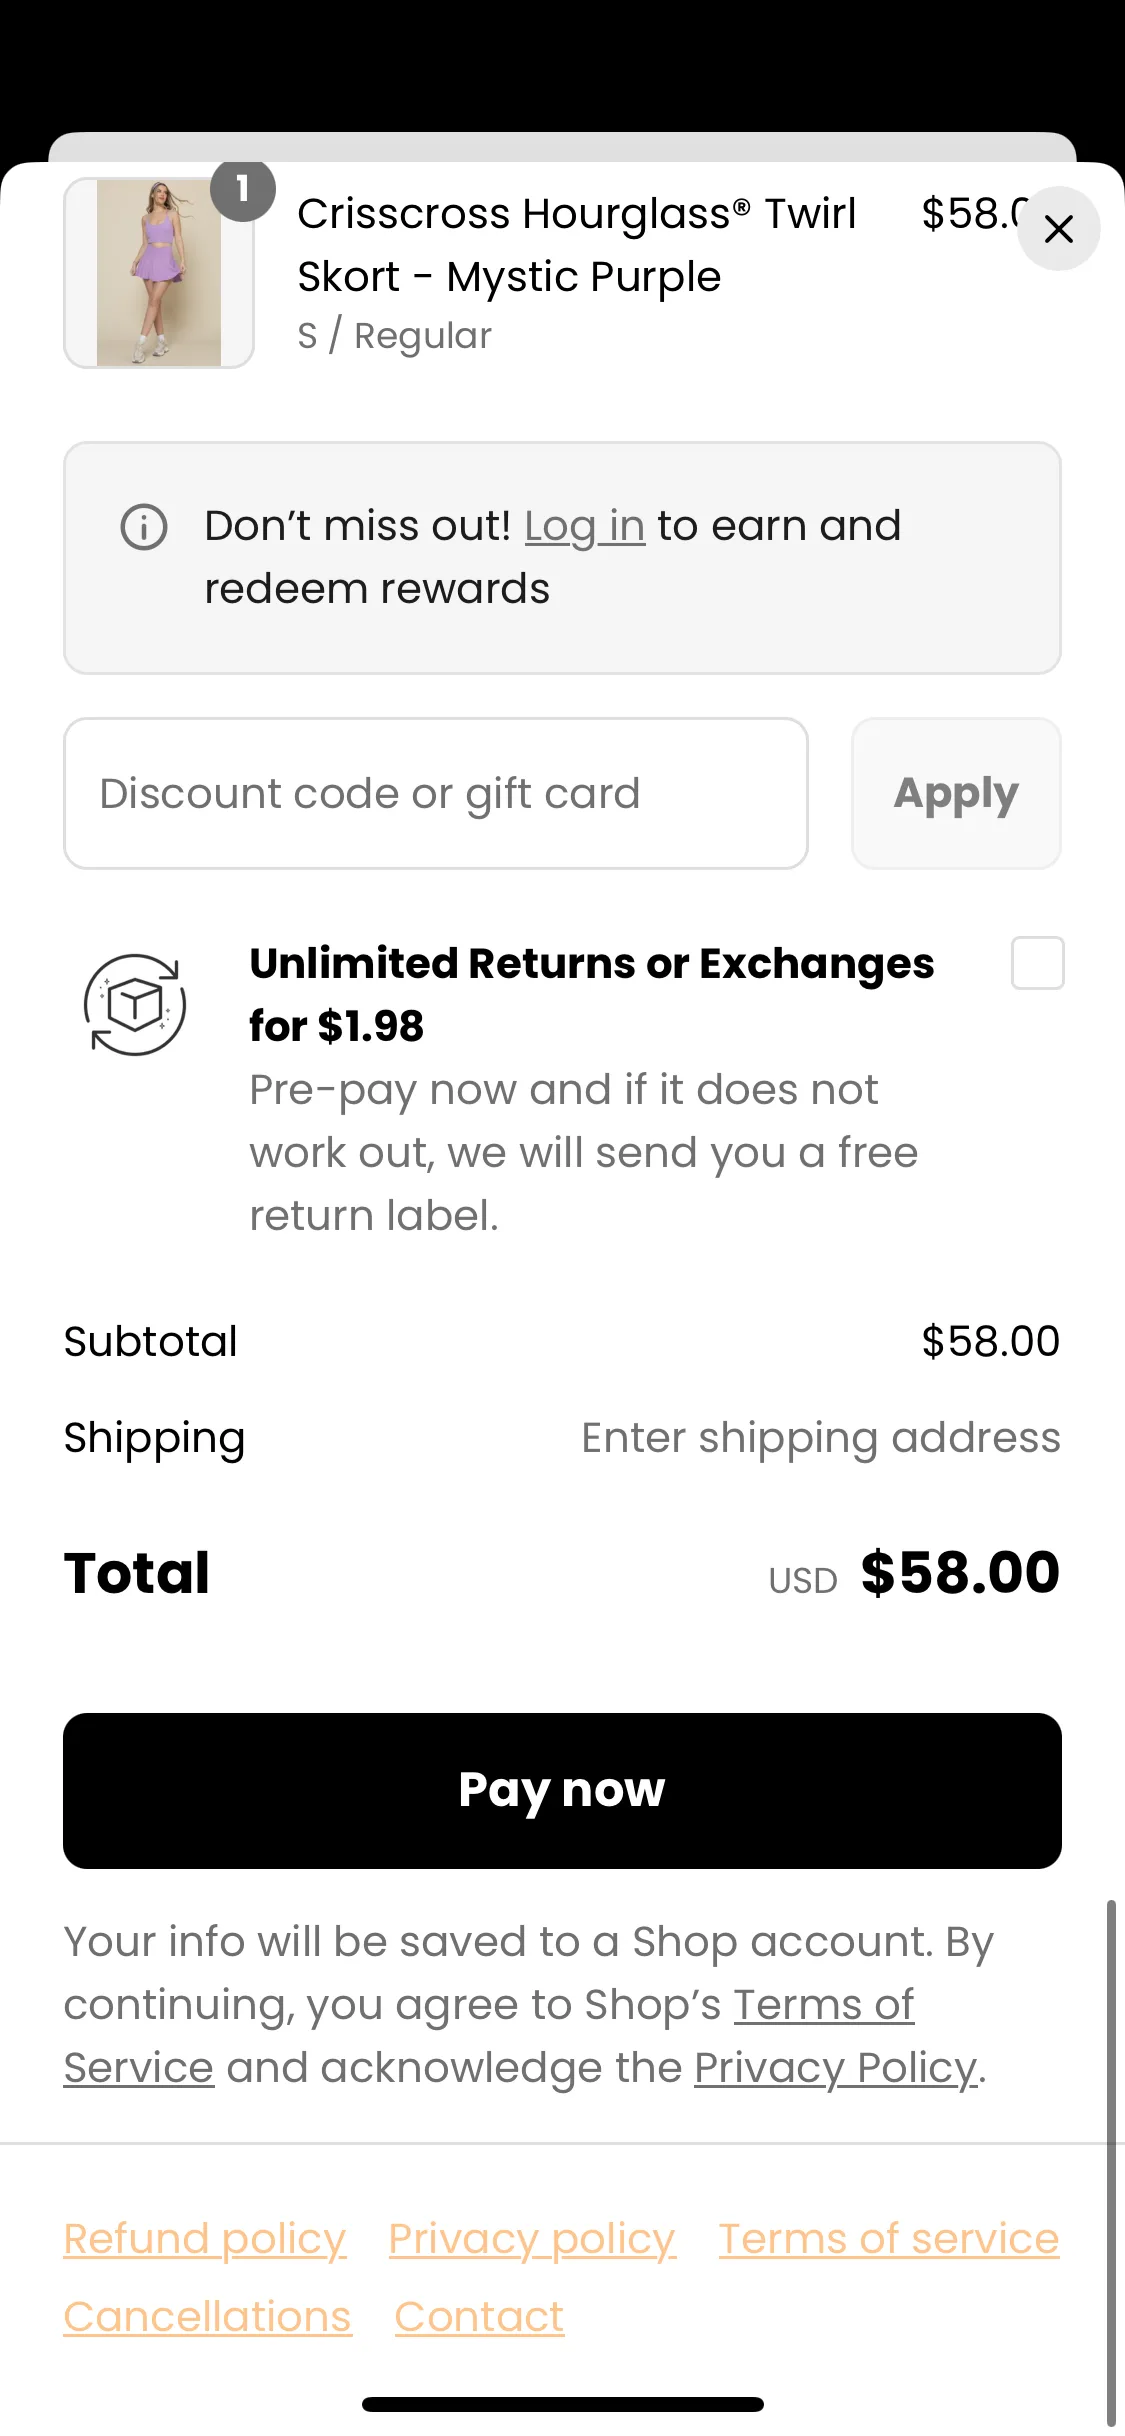Focus the discount code or gift card field
The height and width of the screenshot is (2436, 1125).
[x=436, y=793]
